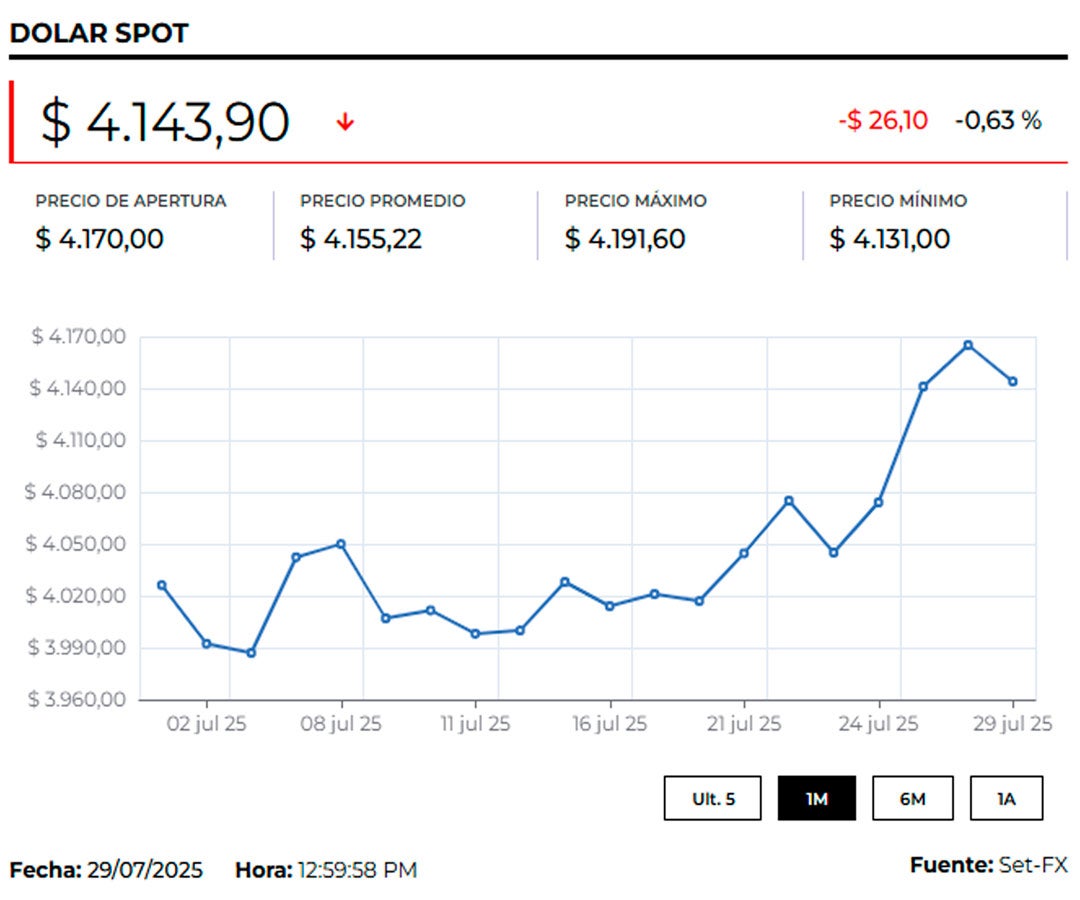Select the data point at 24 jul 25
This screenshot has width=1080, height=900.
pyautogui.click(x=878, y=502)
